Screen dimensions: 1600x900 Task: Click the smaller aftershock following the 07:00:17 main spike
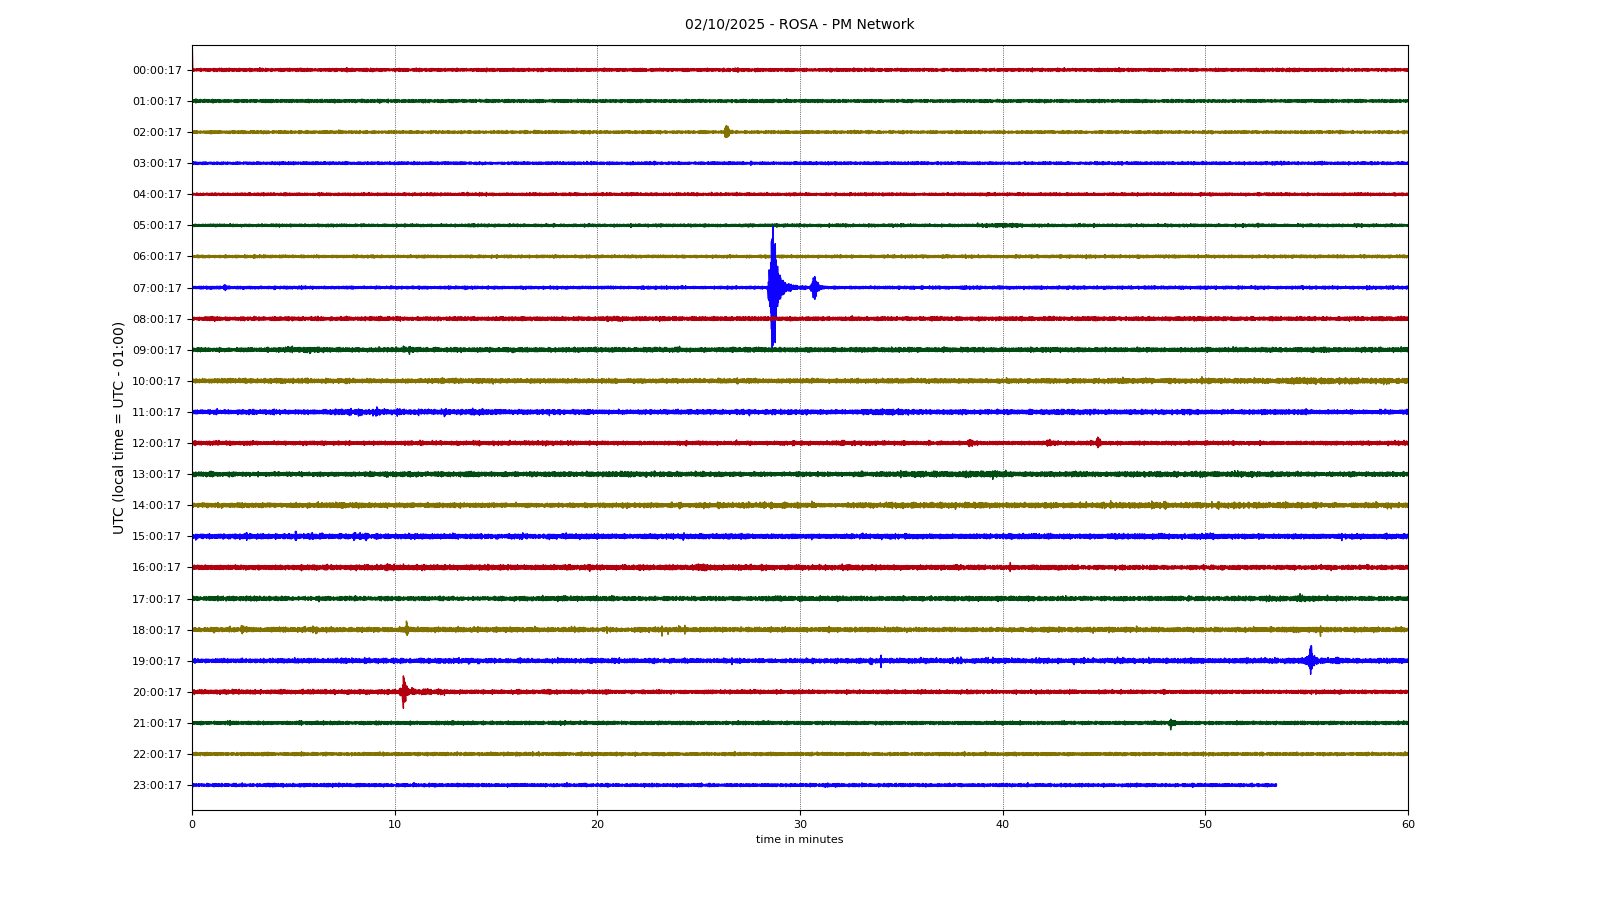(x=815, y=288)
